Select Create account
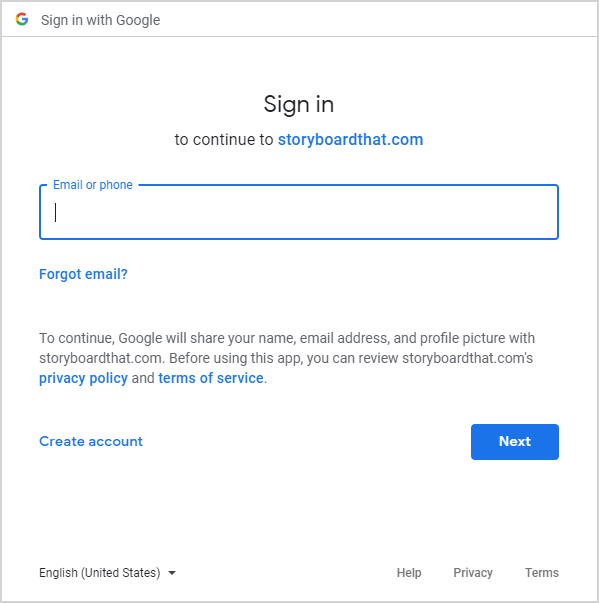 91,441
